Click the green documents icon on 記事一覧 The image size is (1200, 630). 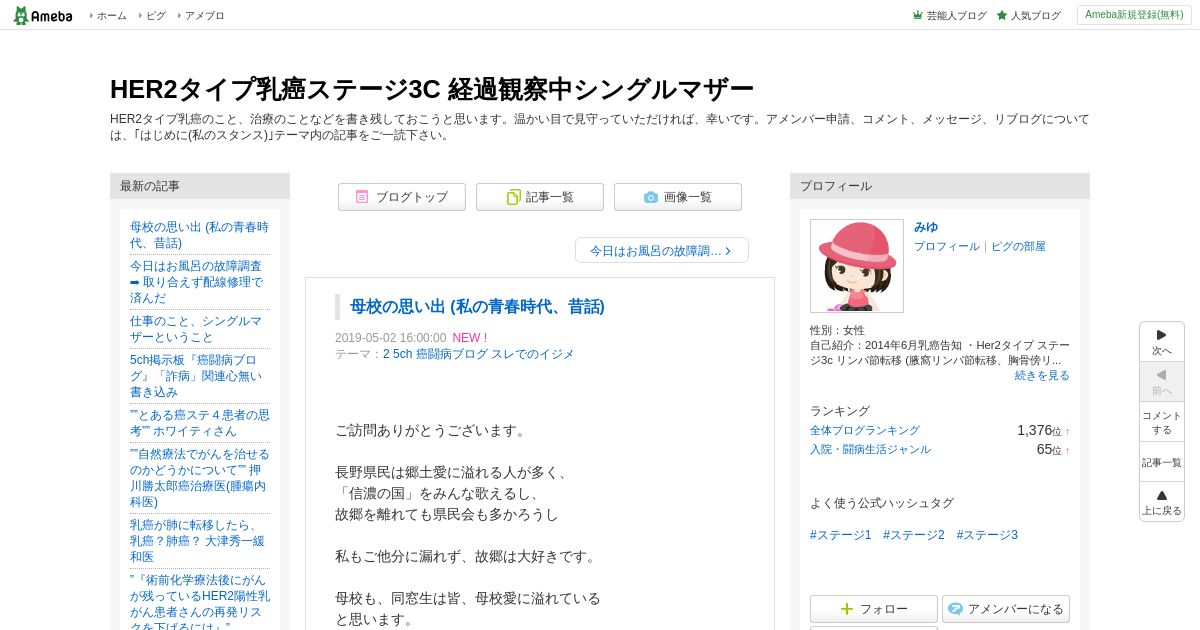[513, 197]
